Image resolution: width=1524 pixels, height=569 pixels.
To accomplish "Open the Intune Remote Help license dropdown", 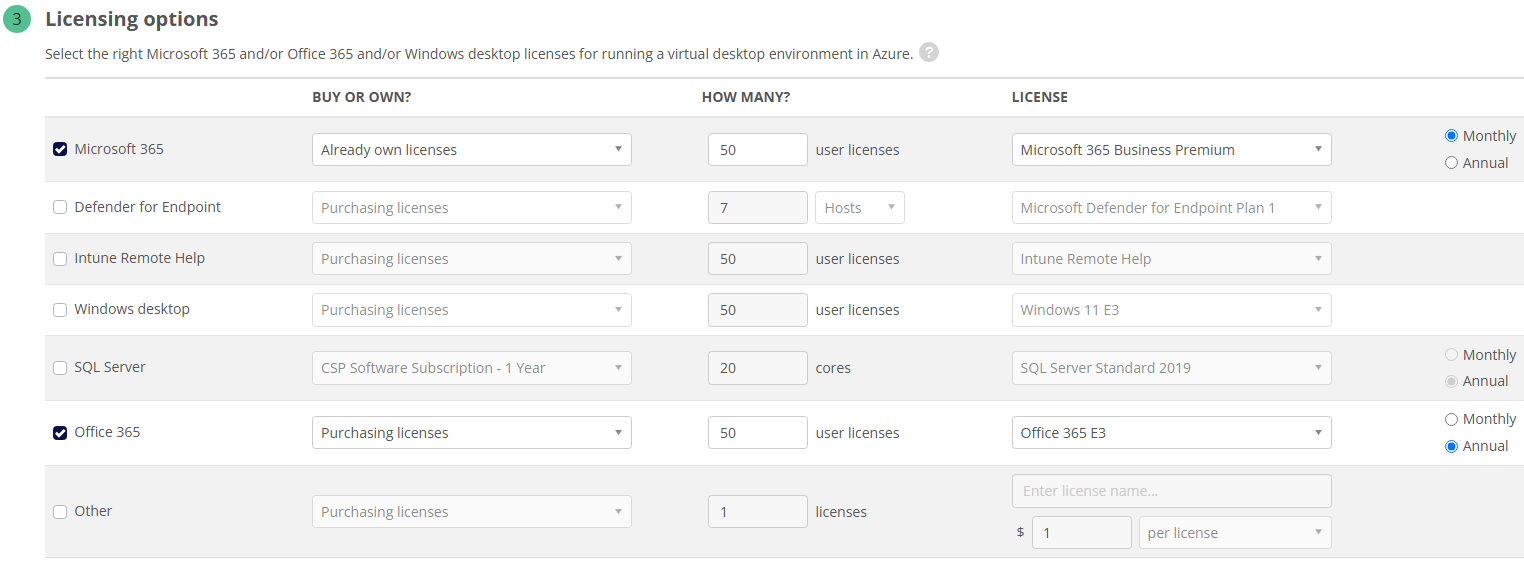I will 1172,258.
